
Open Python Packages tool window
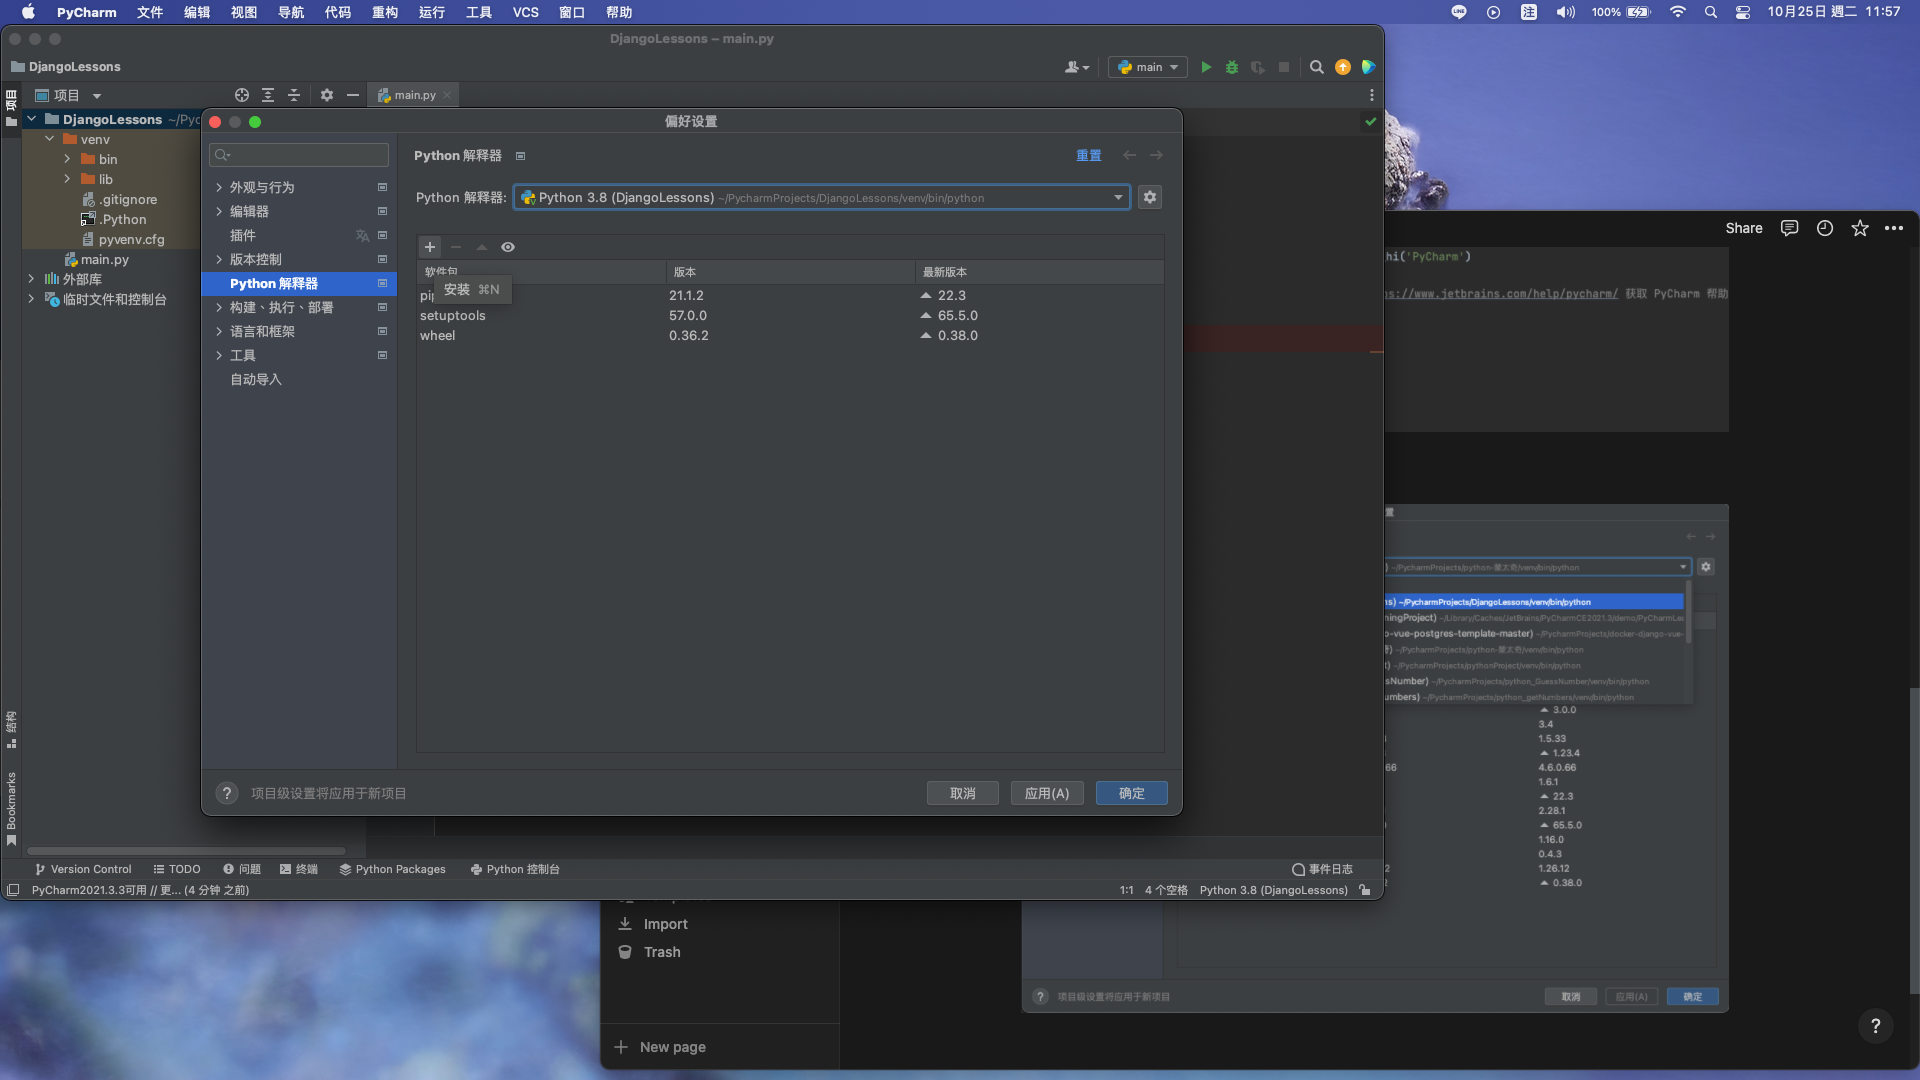pos(392,869)
